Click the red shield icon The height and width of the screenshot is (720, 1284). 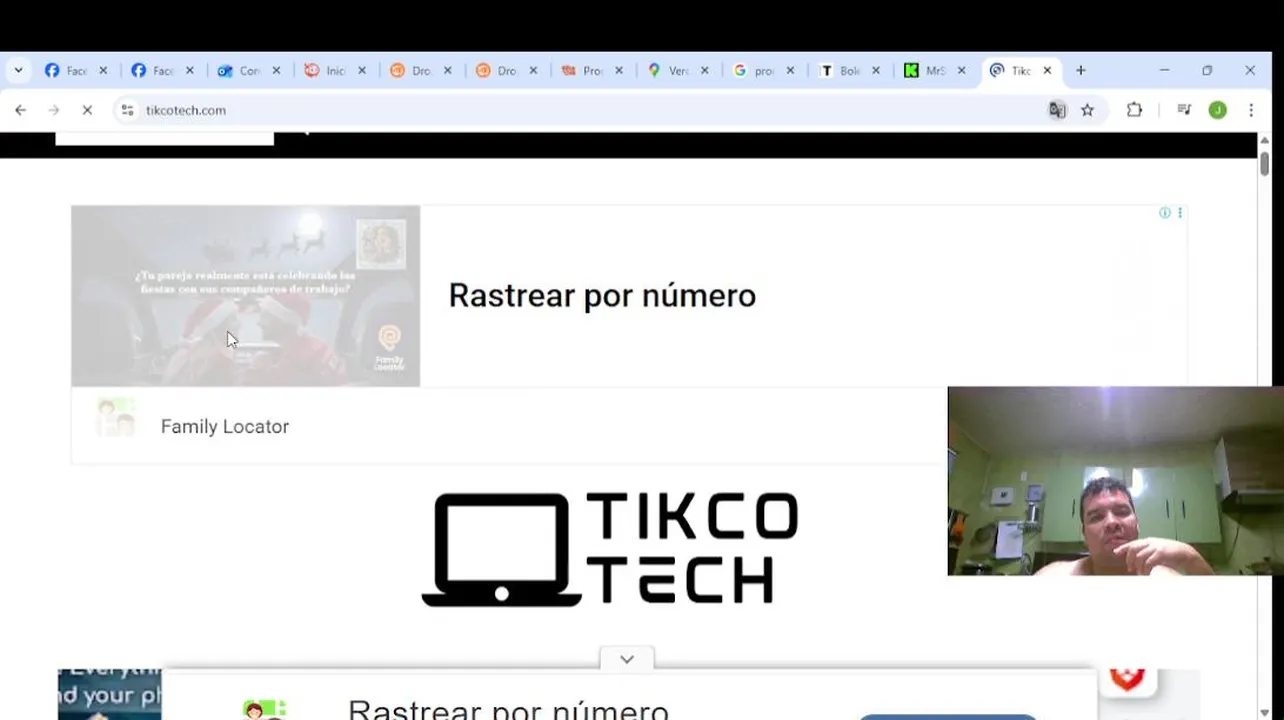[1128, 679]
